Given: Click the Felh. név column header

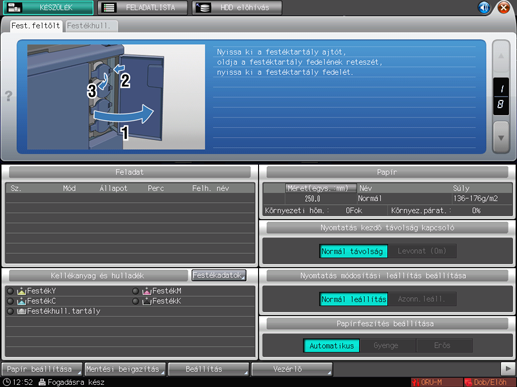Looking at the screenshot, I should tap(211, 188).
